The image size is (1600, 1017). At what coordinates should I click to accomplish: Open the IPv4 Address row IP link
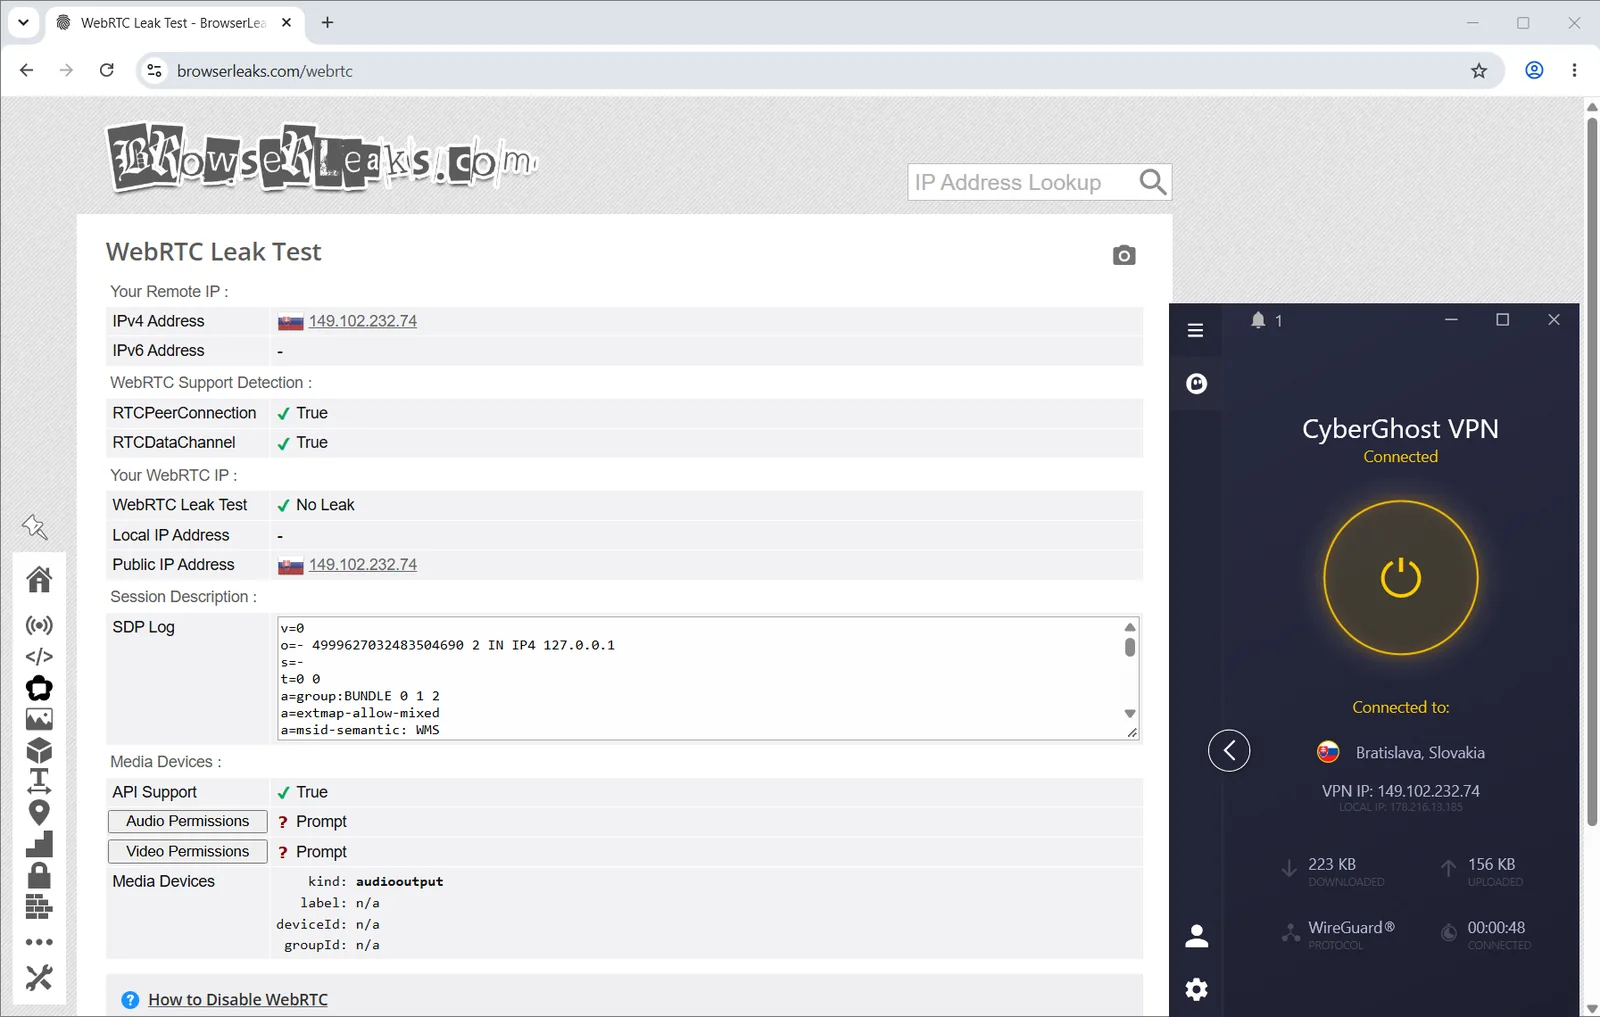(x=363, y=321)
